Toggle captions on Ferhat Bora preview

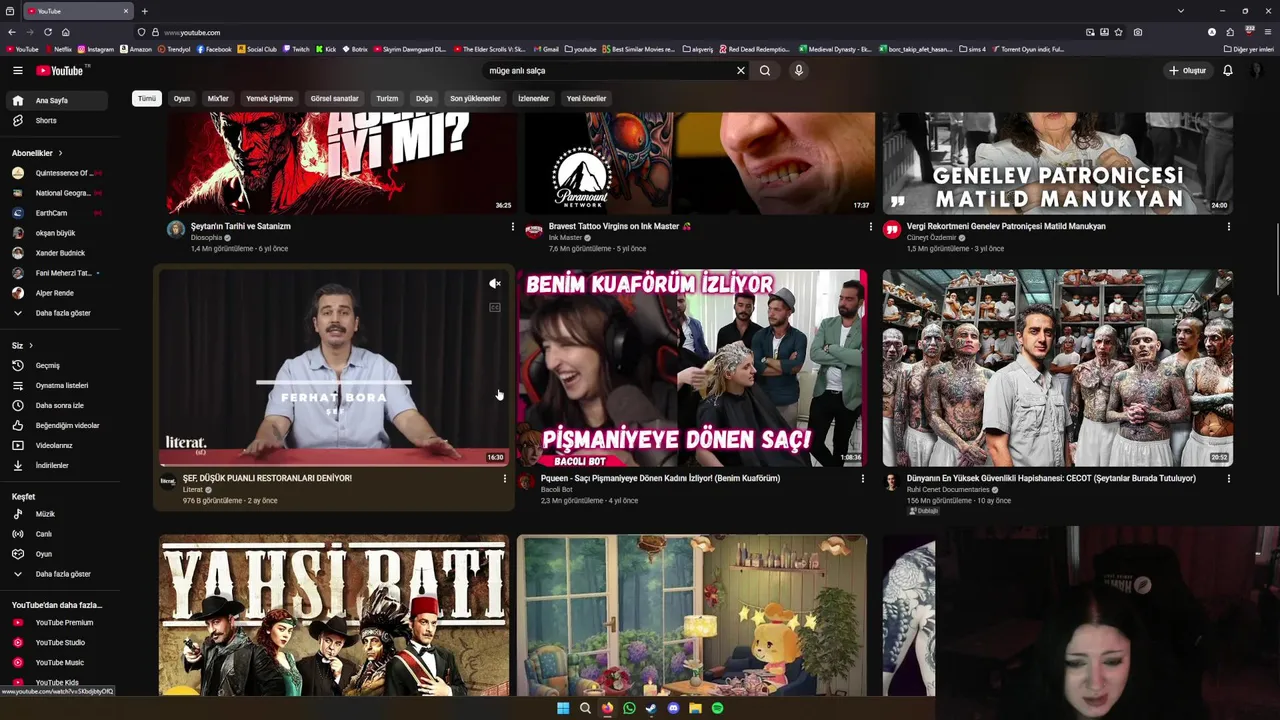pos(494,307)
